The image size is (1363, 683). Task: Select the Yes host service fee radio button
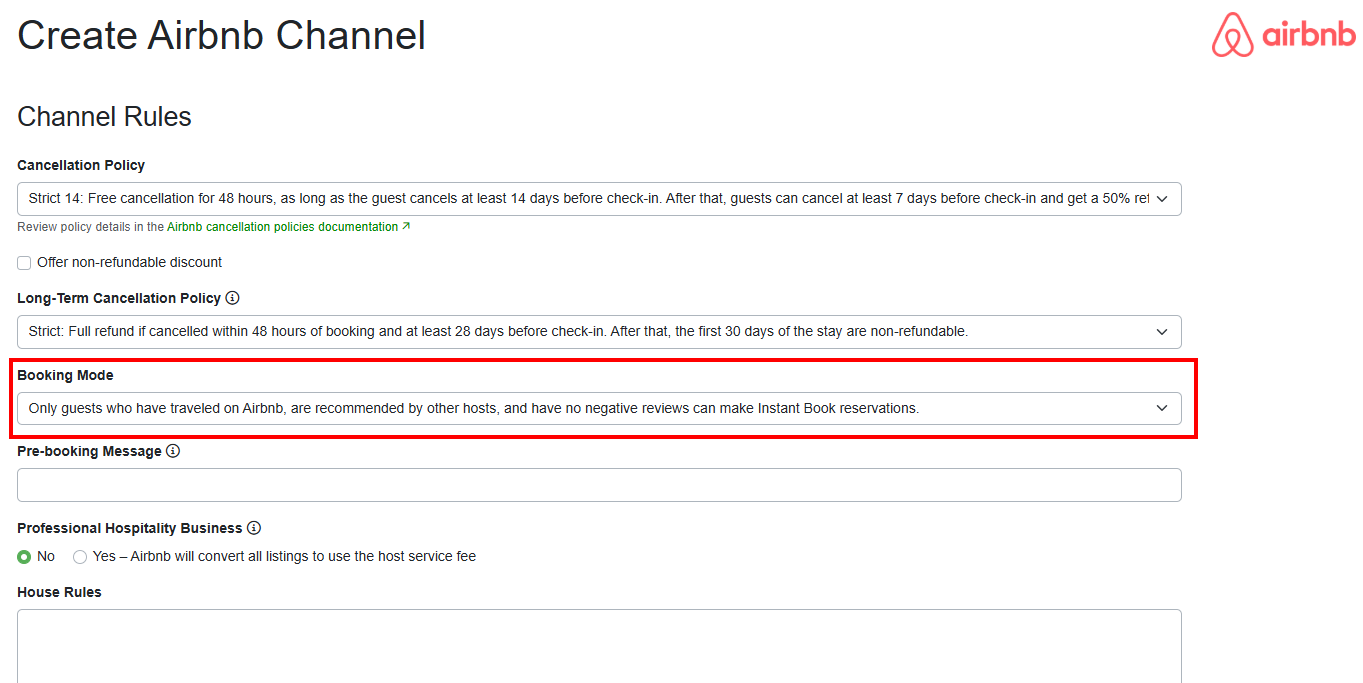(x=80, y=557)
